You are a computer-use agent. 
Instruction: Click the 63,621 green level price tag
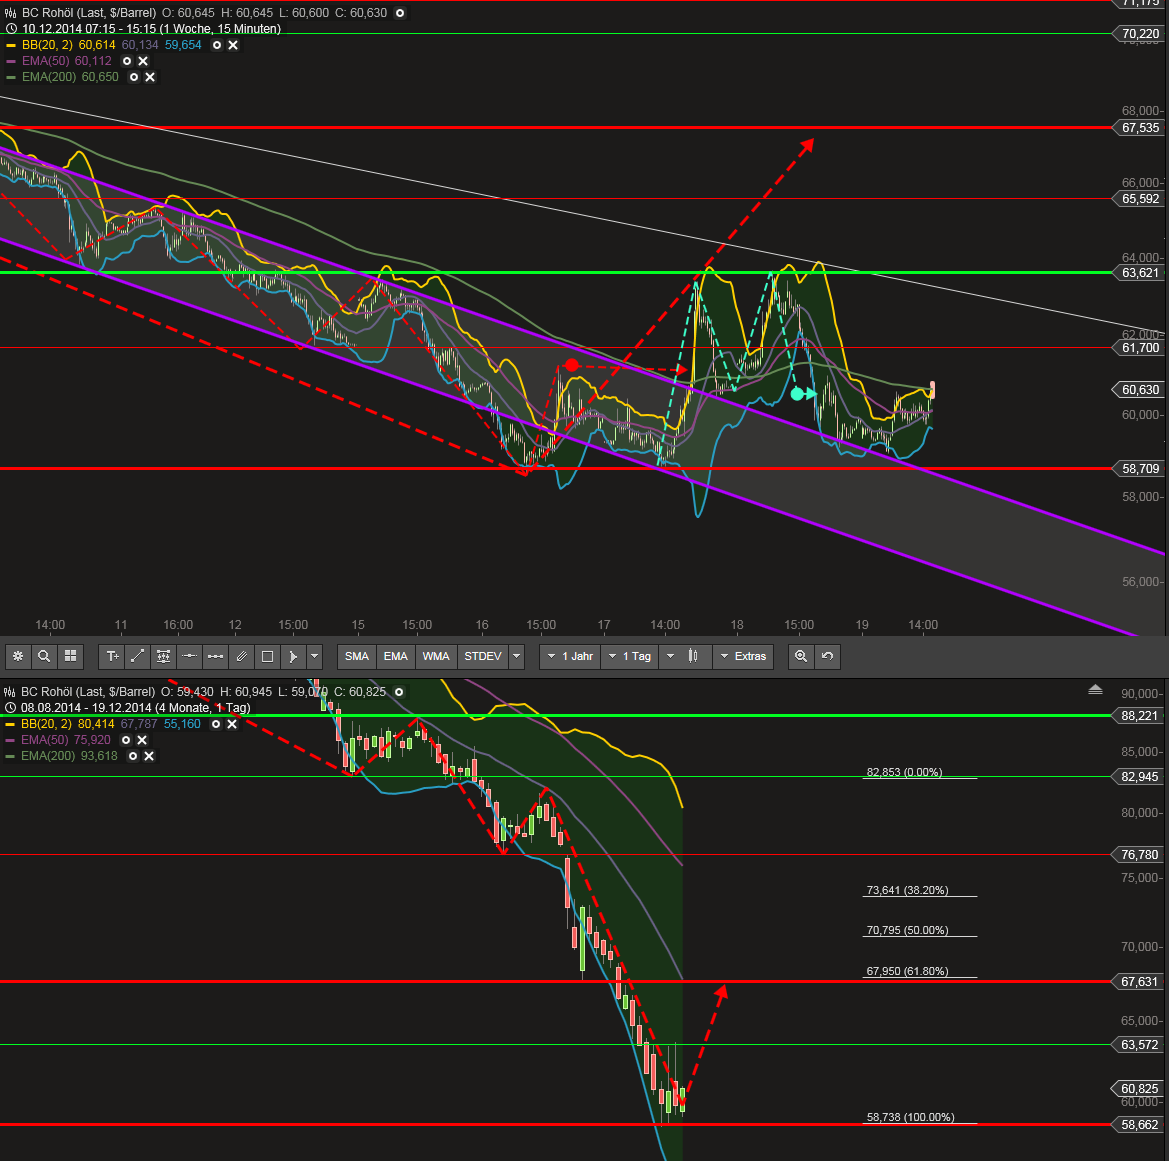(1139, 273)
